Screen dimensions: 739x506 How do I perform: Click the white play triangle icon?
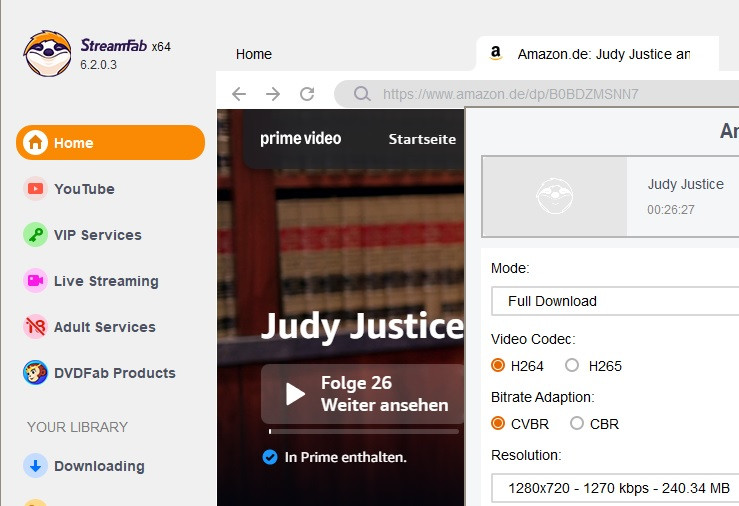(x=296, y=394)
